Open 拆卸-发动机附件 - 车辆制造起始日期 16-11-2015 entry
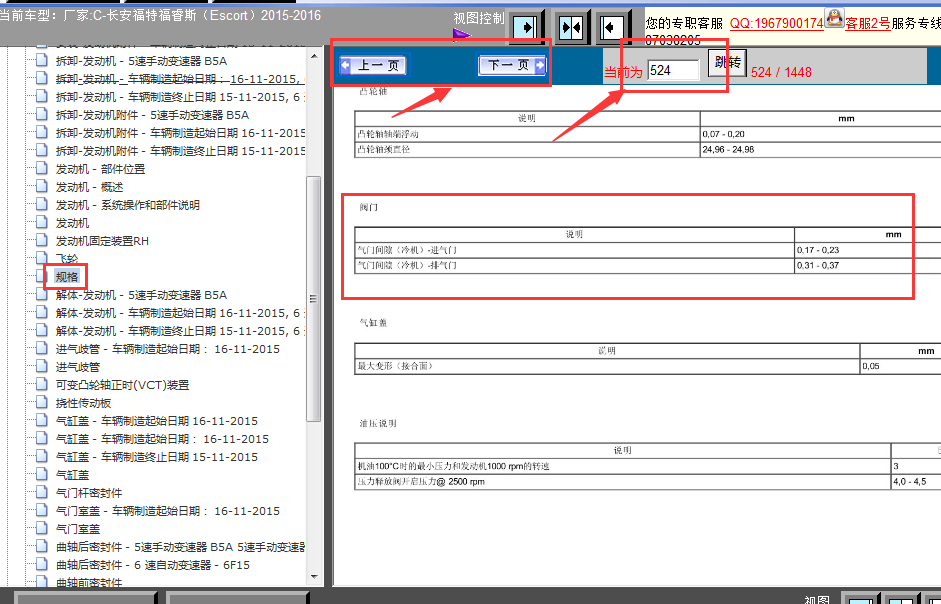Image resolution: width=941 pixels, height=604 pixels. (x=180, y=133)
